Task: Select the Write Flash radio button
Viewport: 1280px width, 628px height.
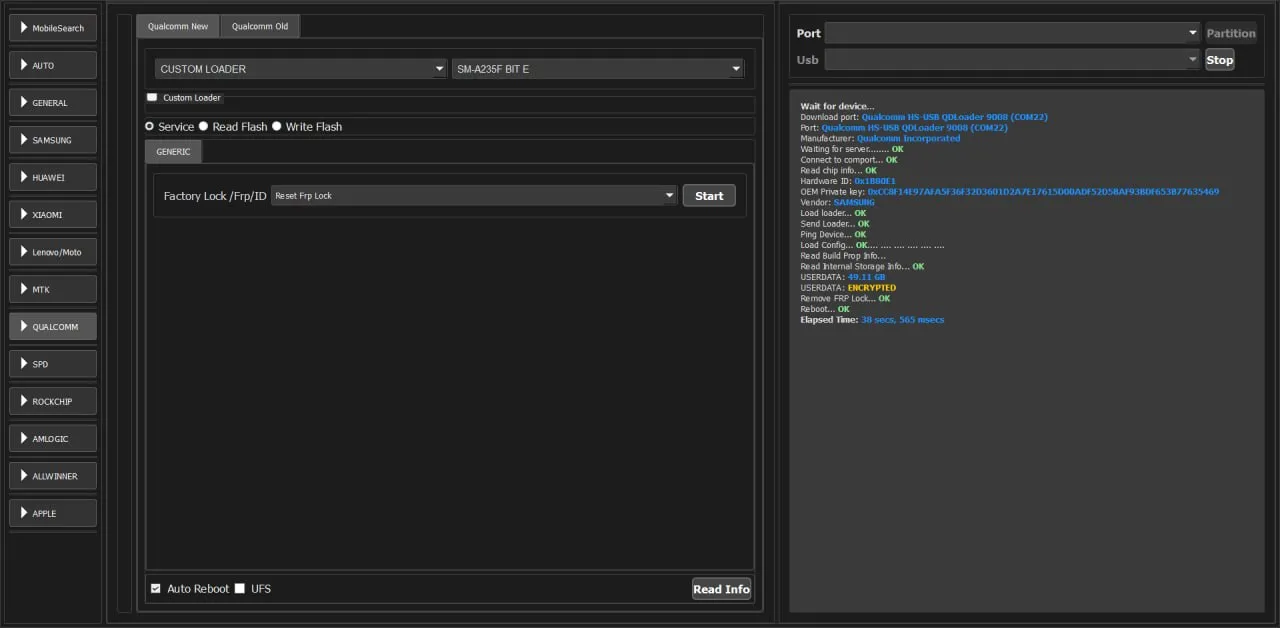Action: tap(277, 127)
